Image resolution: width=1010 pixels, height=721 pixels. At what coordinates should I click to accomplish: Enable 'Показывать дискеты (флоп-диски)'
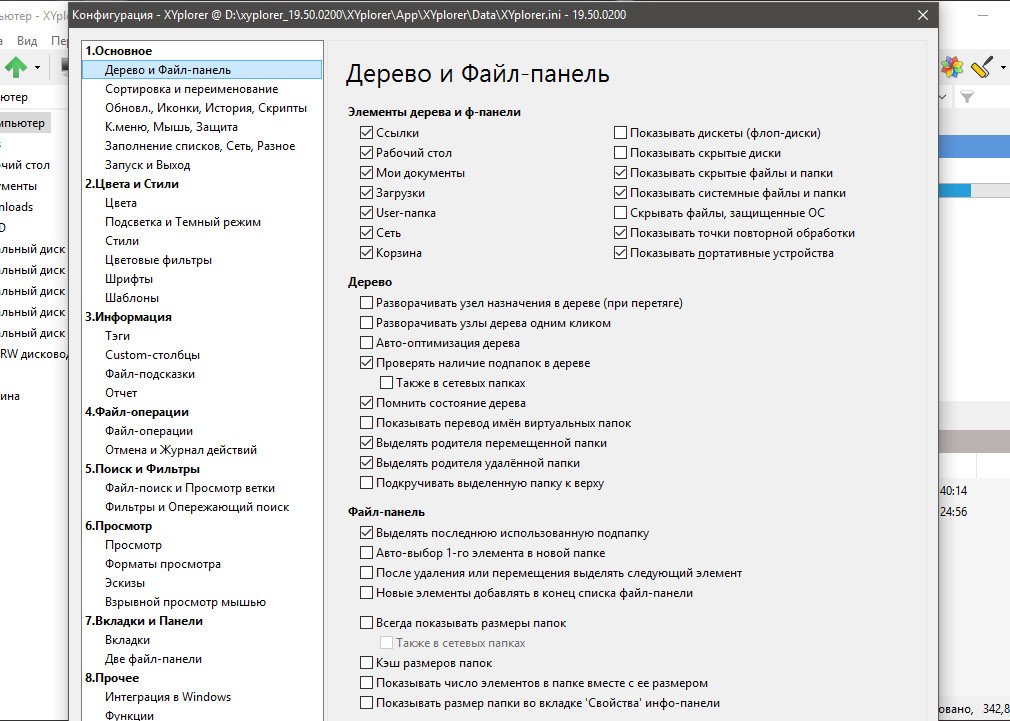[620, 133]
